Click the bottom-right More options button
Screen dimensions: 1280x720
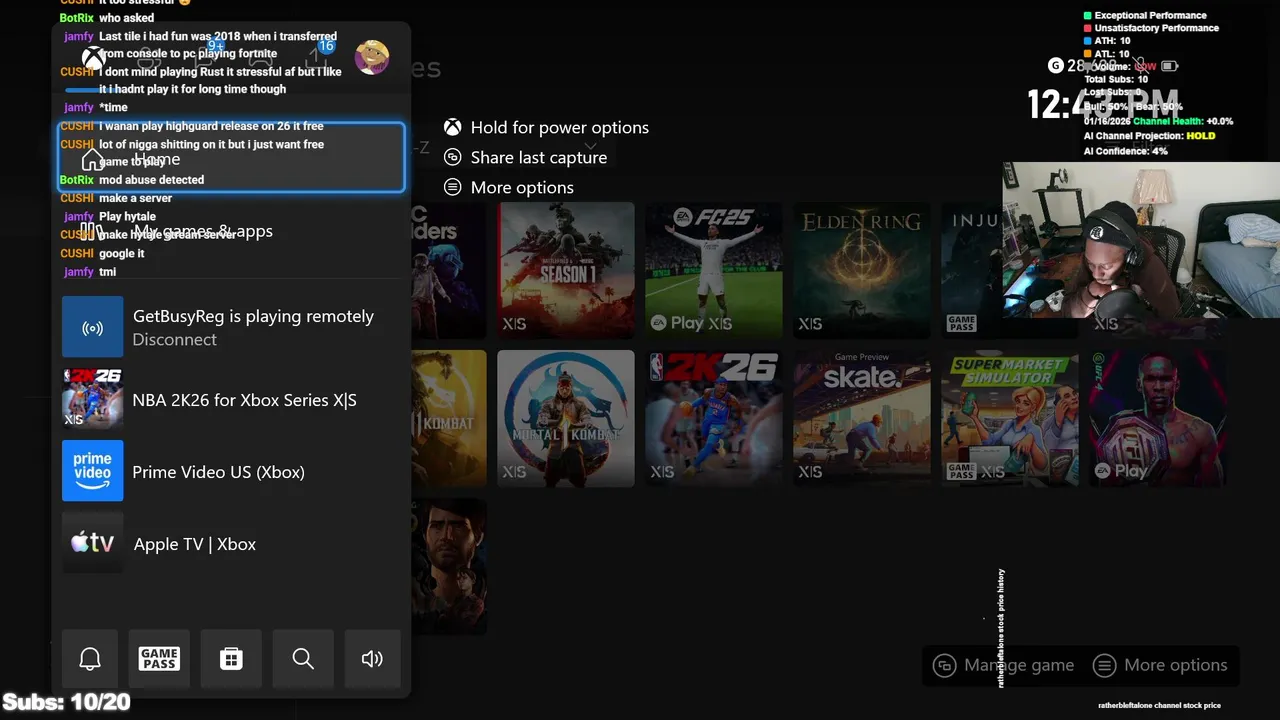[1161, 665]
